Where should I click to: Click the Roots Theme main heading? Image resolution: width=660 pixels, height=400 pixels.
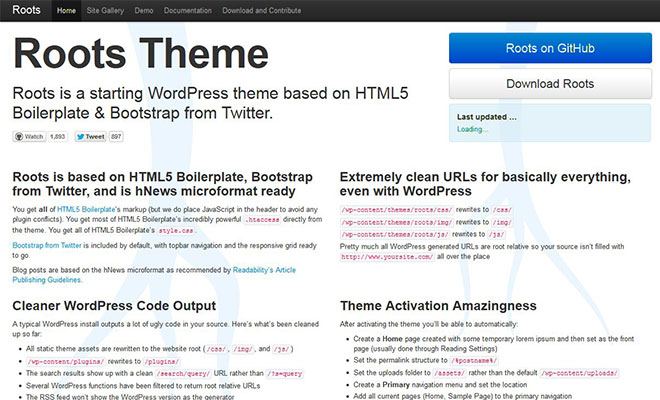141,53
